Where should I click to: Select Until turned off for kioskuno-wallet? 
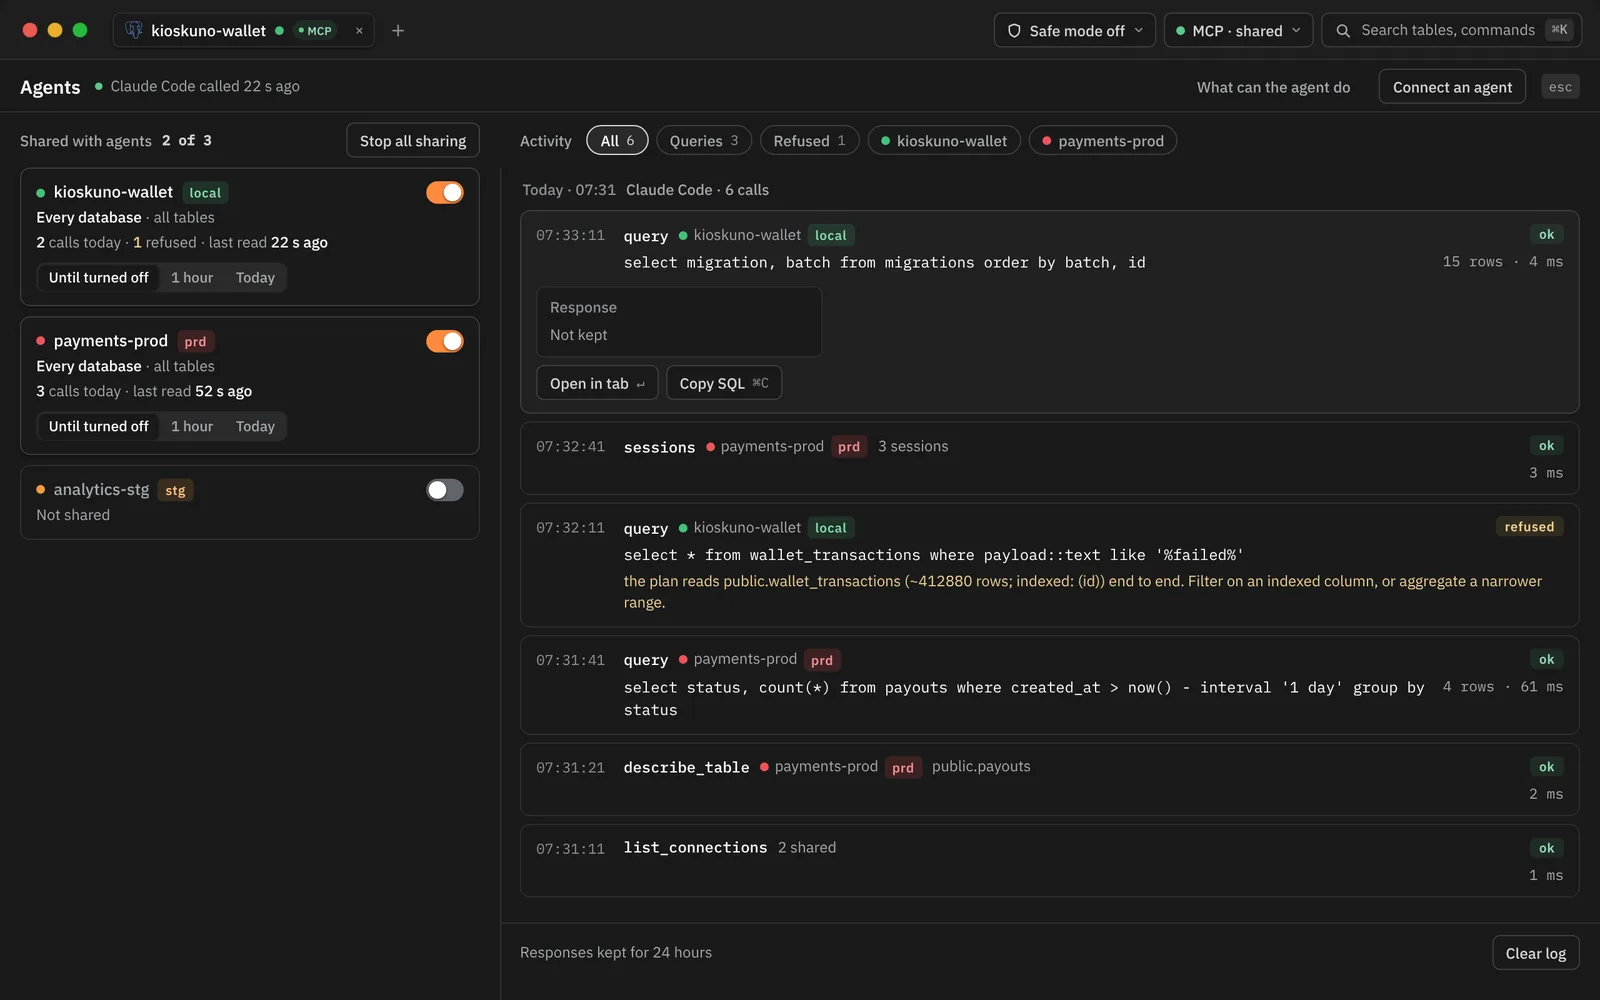pos(99,278)
